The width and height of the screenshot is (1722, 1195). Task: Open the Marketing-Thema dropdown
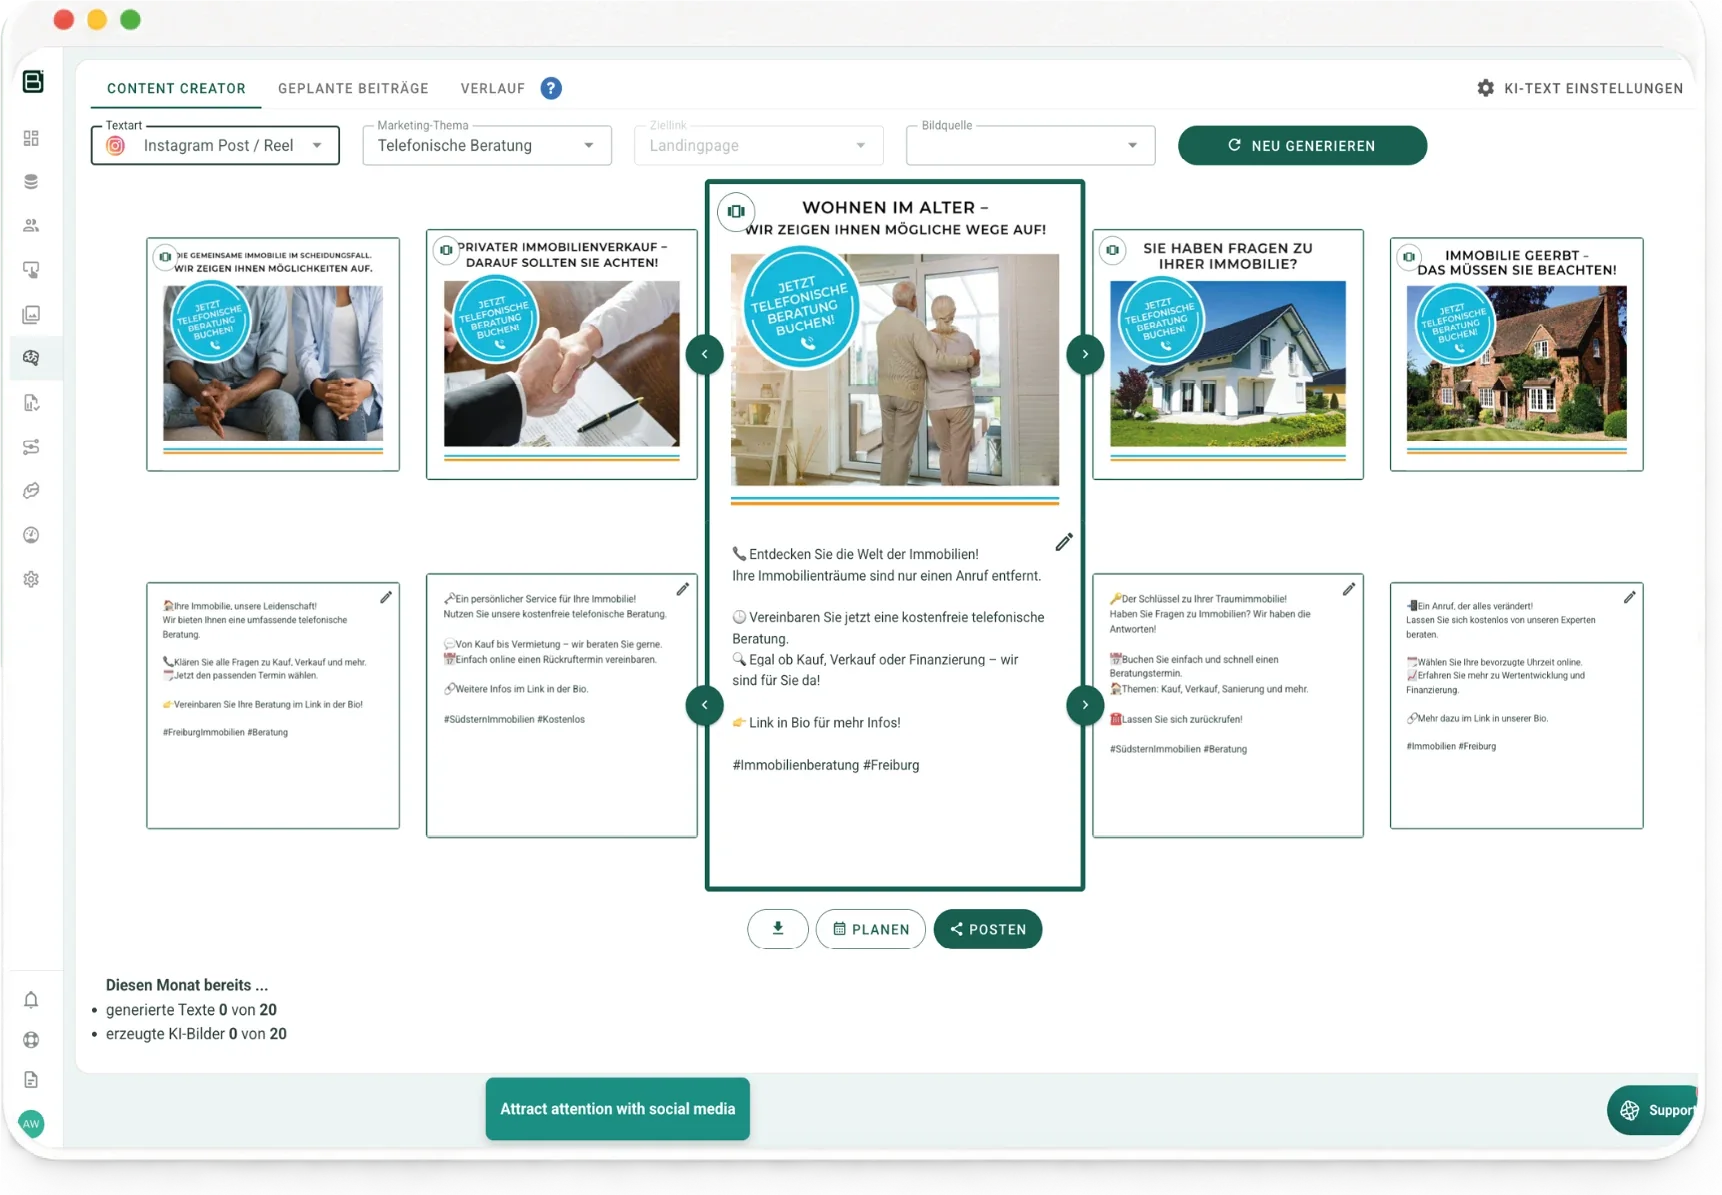[487, 145]
